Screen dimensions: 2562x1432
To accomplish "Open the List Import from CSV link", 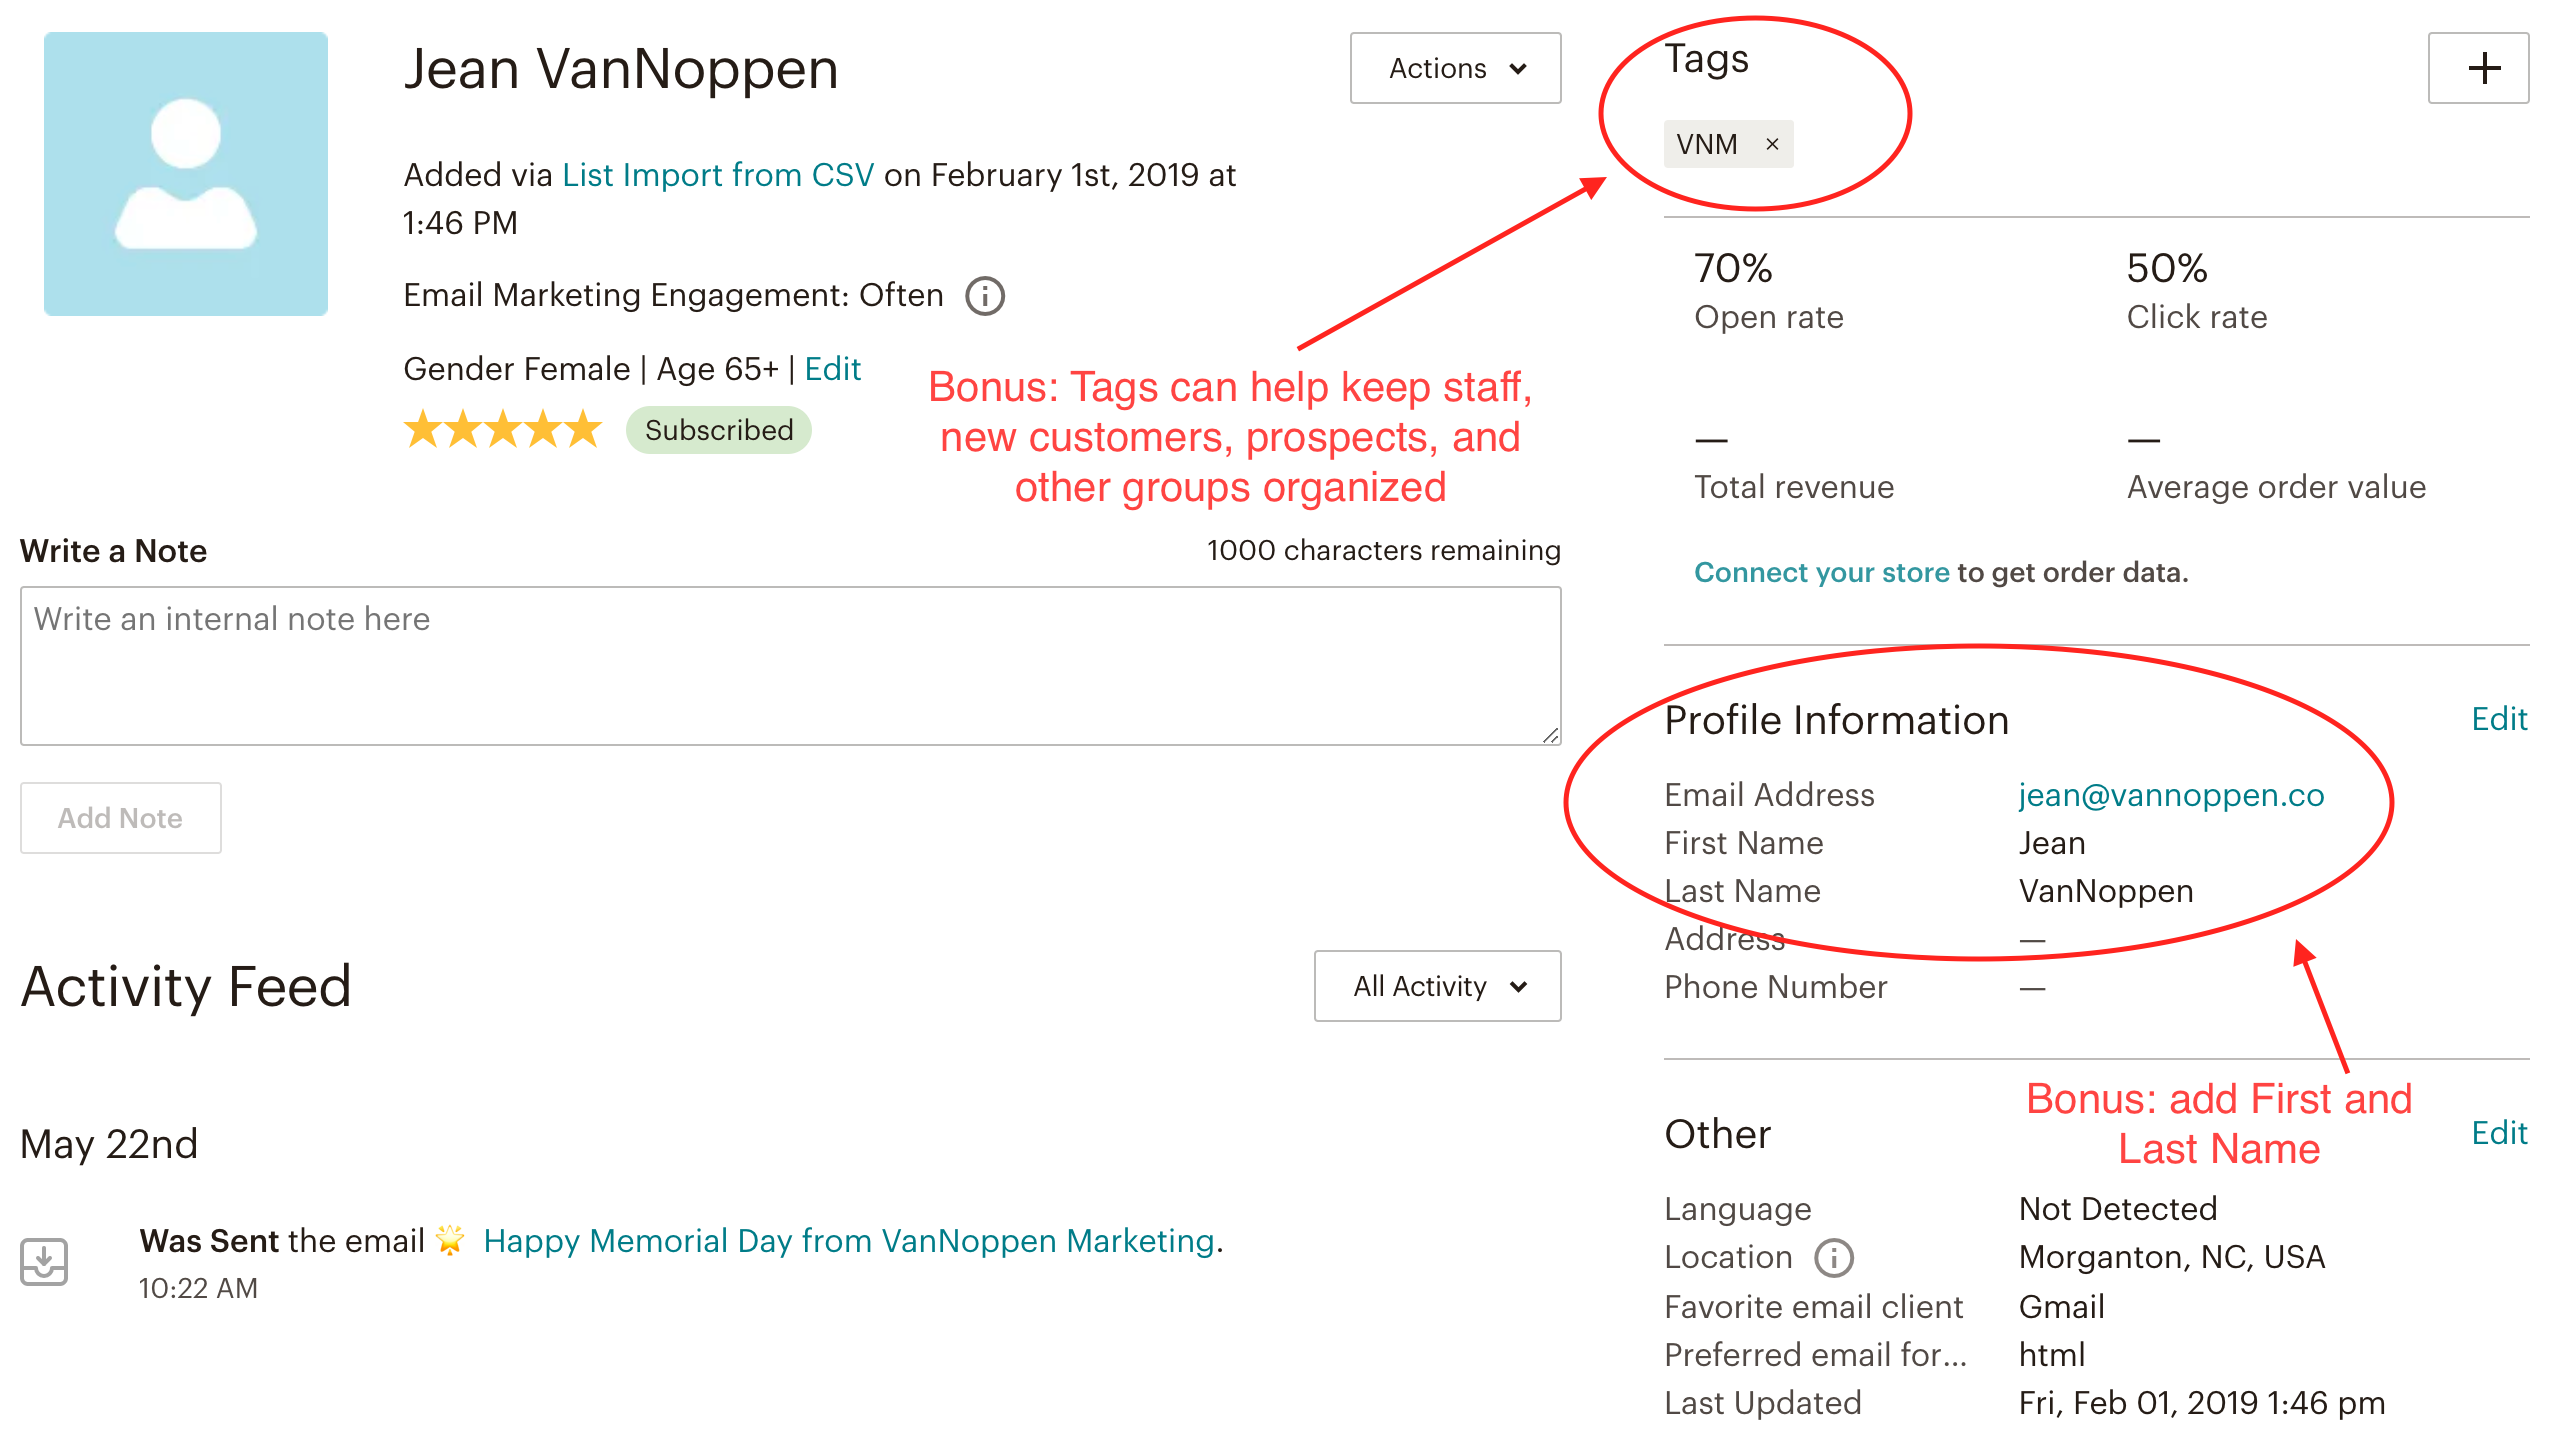I will [x=718, y=175].
